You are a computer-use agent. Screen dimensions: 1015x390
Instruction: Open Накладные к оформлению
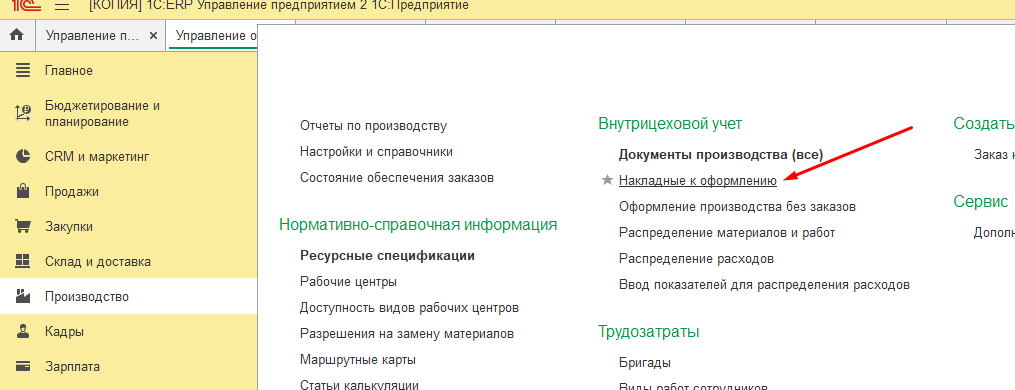click(698, 181)
